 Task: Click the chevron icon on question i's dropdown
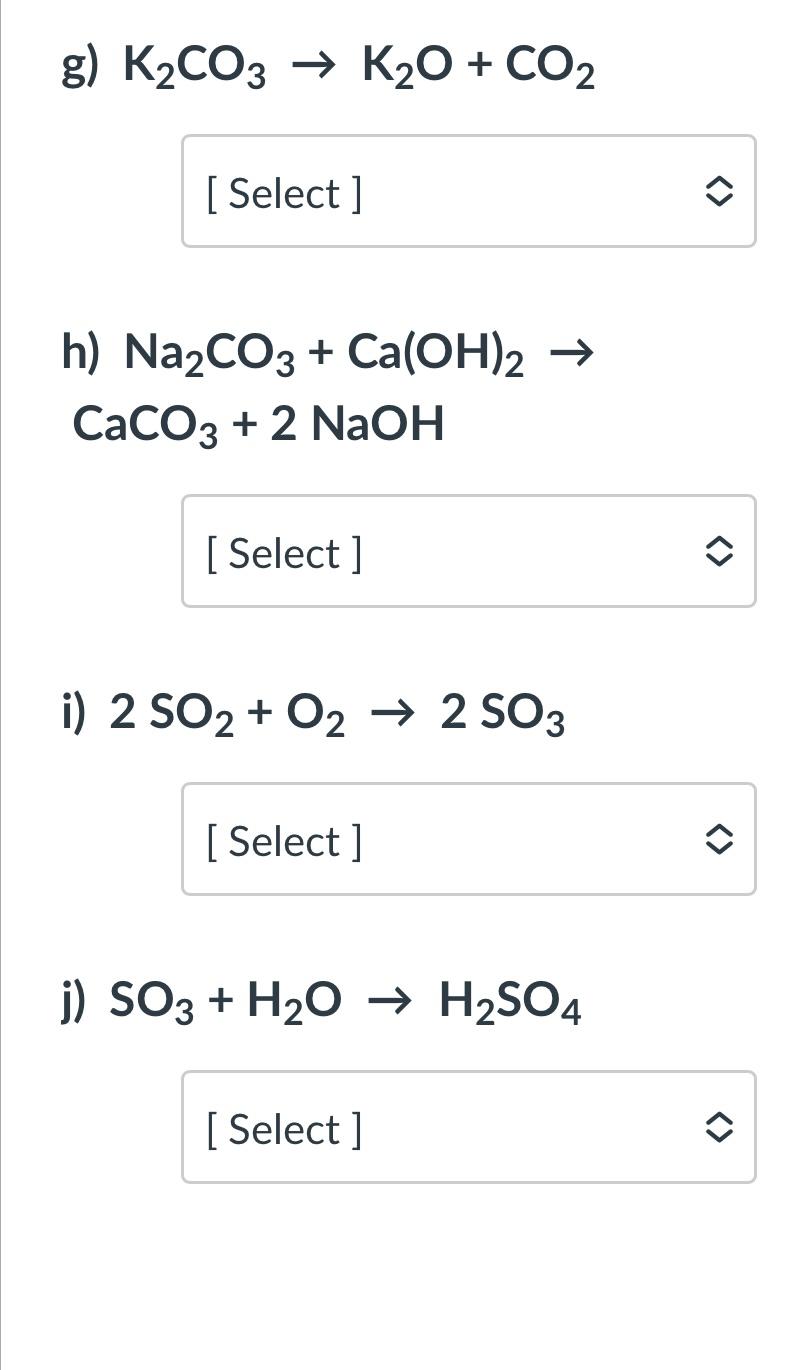click(x=720, y=839)
